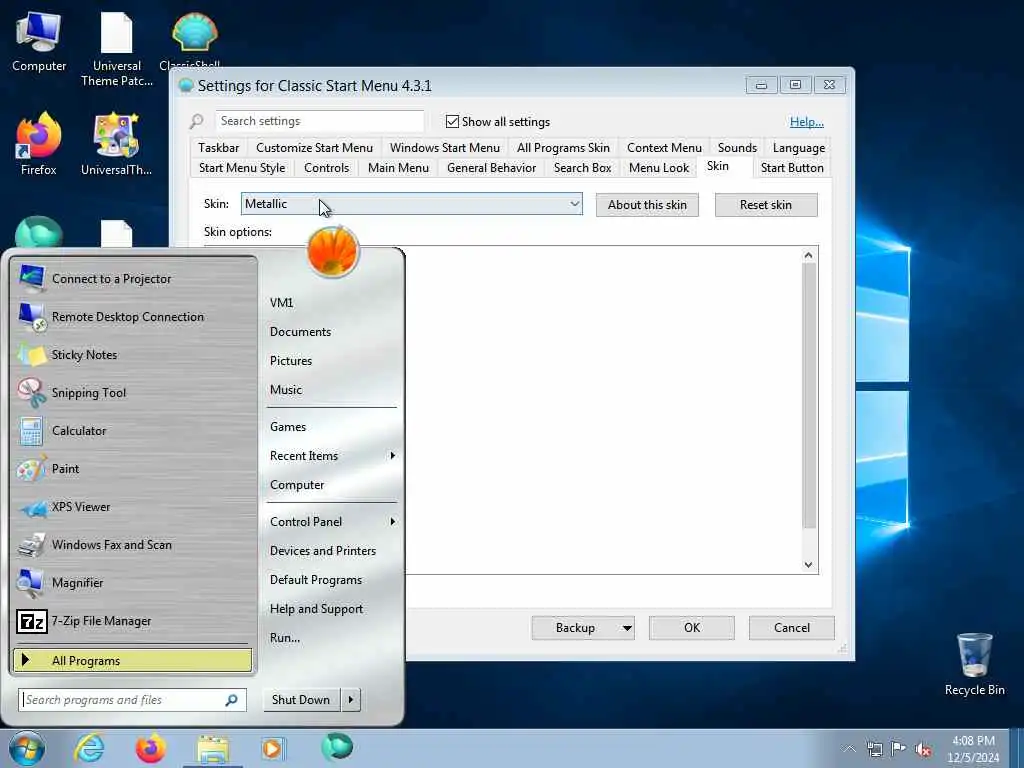
Task: Open the UniversalTh... desktop icon
Action: [x=116, y=144]
